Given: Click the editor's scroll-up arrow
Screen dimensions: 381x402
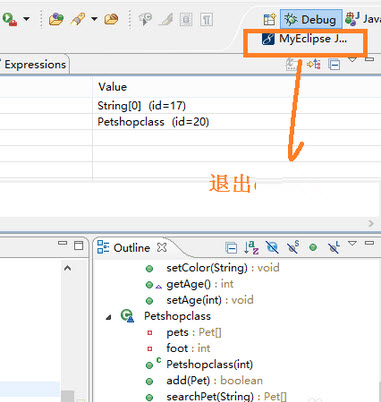Looking at the screenshot, I should point(67,268).
